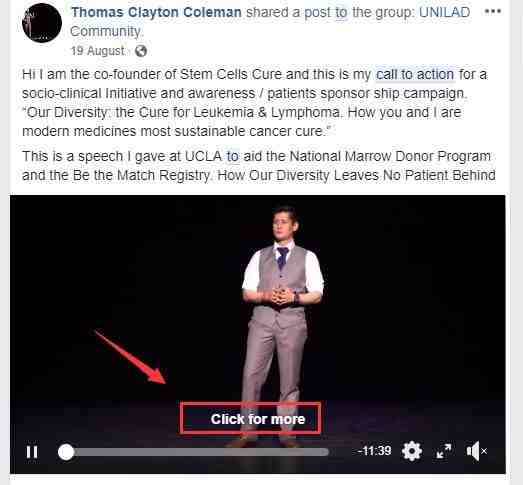Click the "to" link after UCLA
The width and height of the screenshot is (523, 485).
pos(233,156)
